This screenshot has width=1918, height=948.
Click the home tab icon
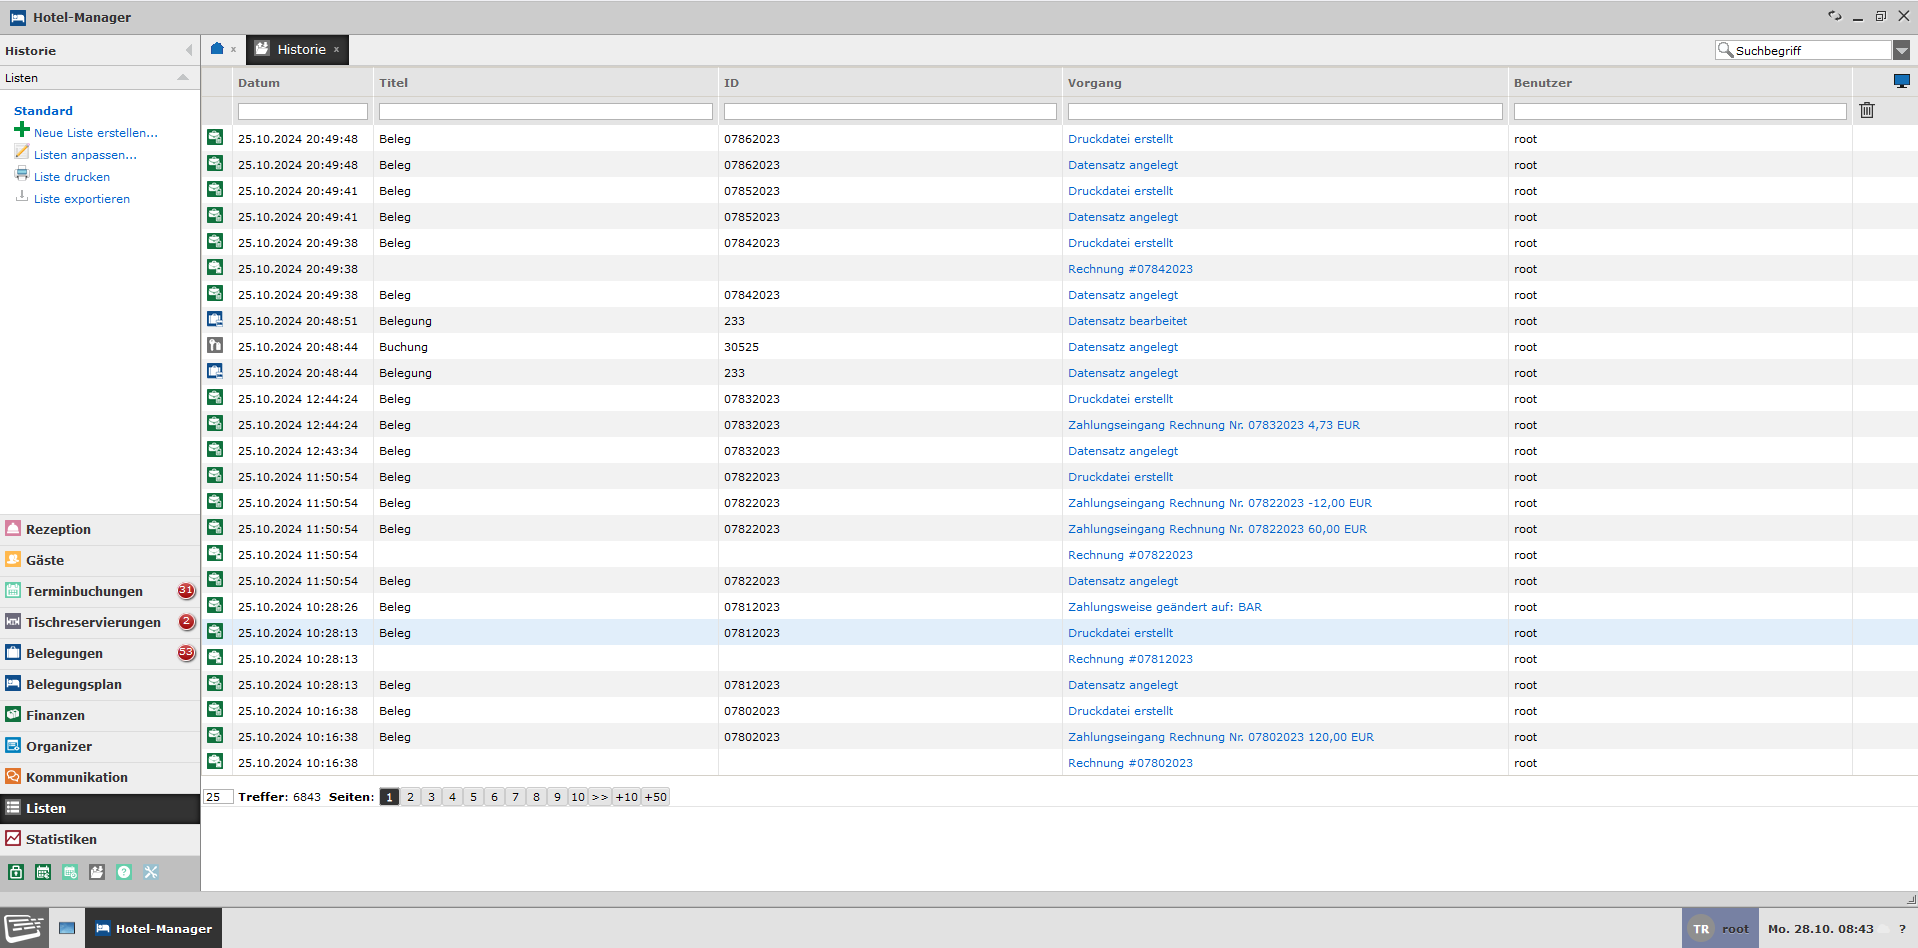(x=217, y=48)
